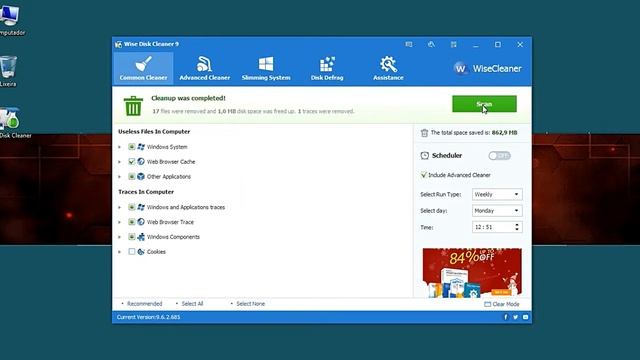Expand the Windows Components item
This screenshot has height=360, width=640.
pyautogui.click(x=120, y=237)
